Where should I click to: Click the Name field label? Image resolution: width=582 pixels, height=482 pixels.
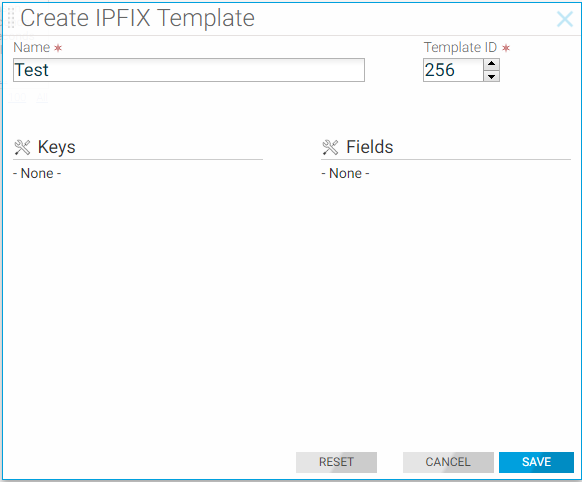click(32, 47)
